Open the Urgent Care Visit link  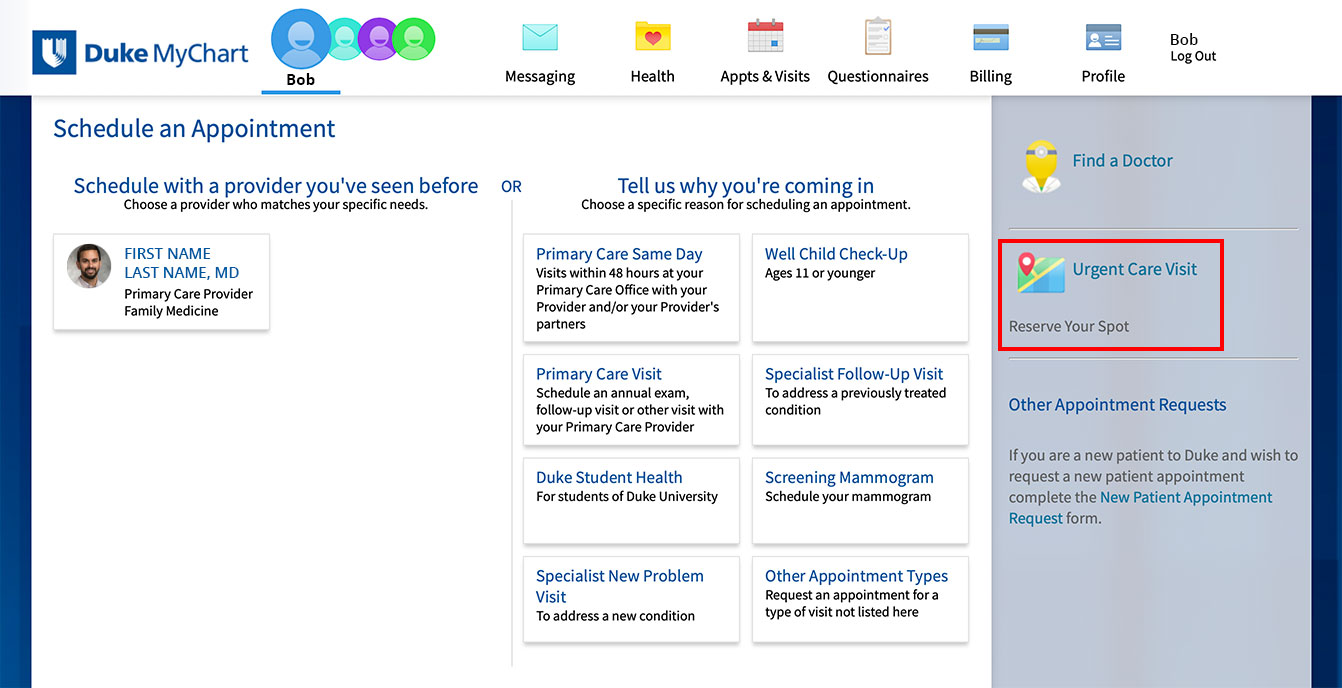(1135, 269)
